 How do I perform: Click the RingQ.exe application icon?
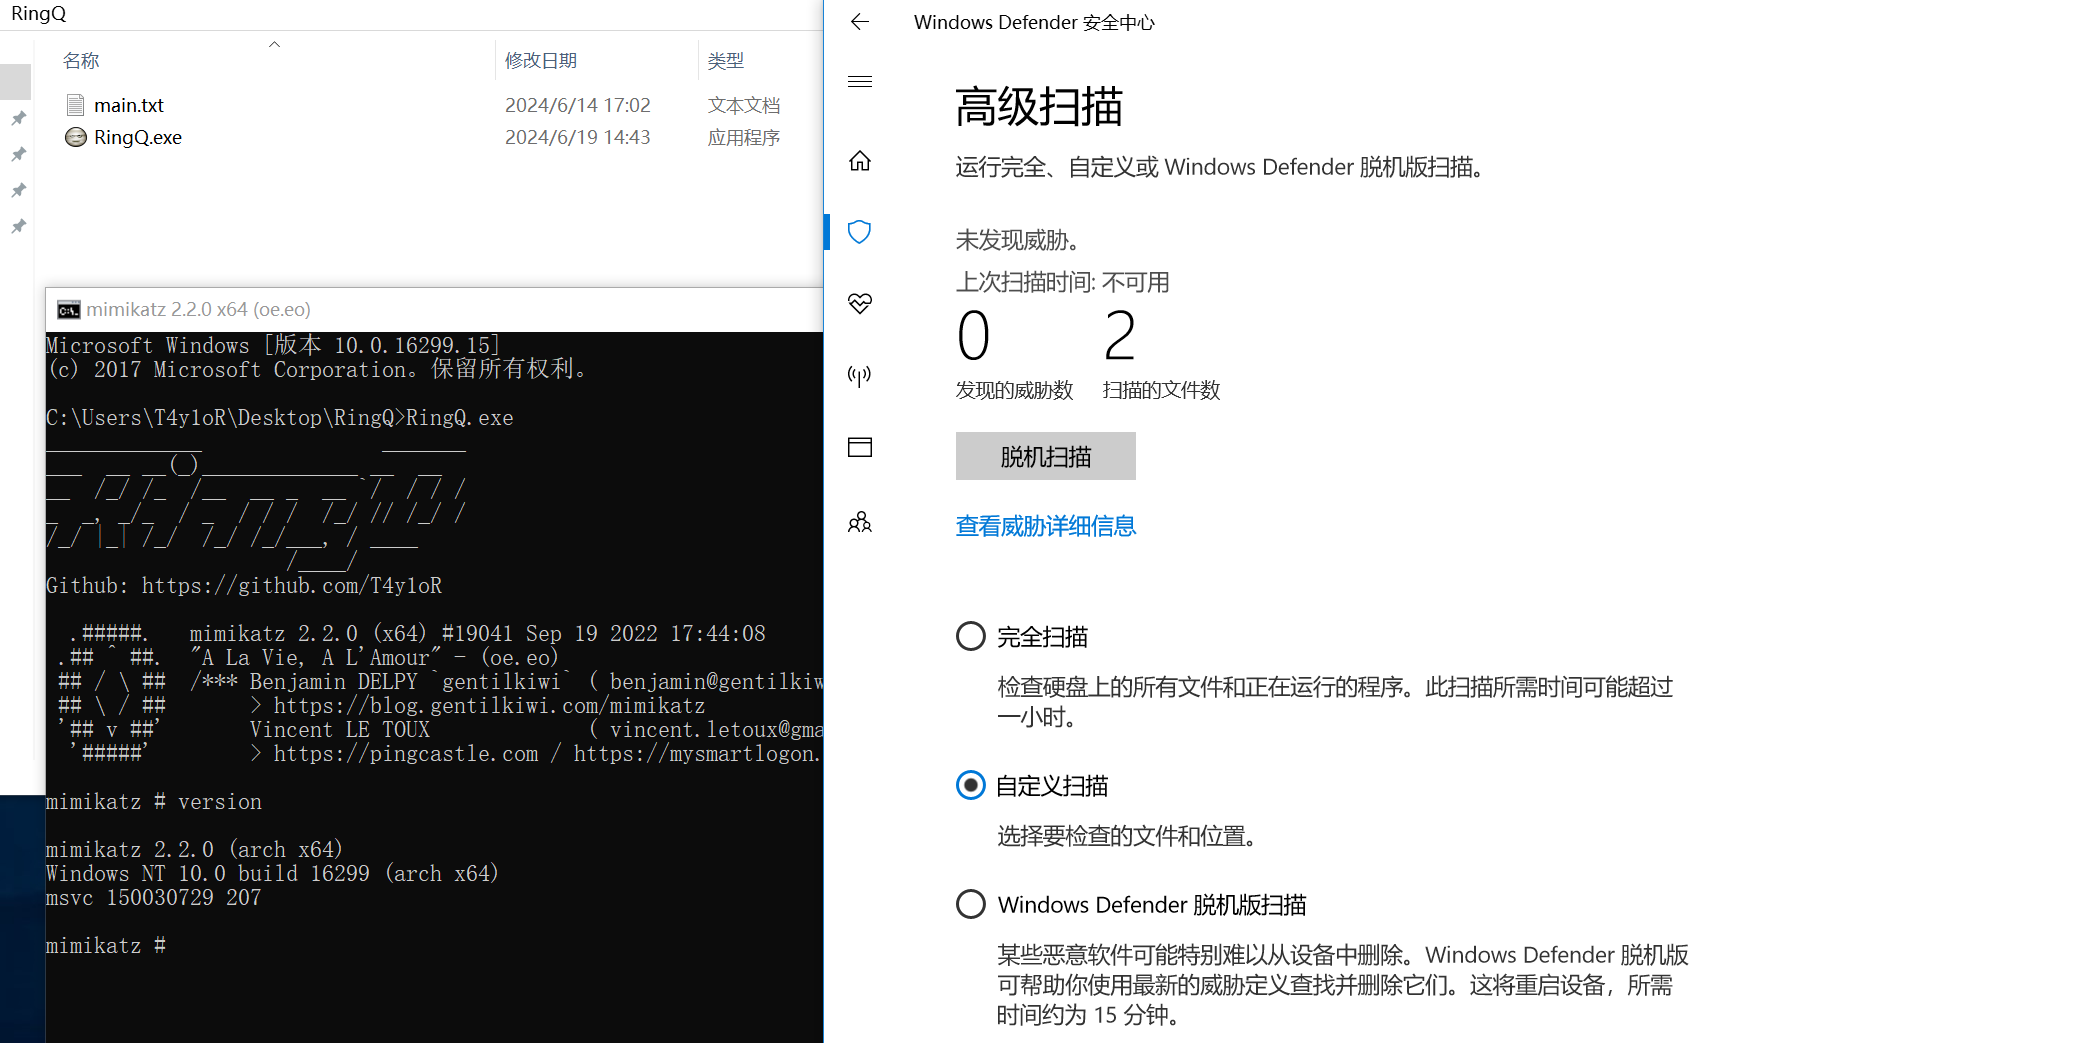[75, 137]
